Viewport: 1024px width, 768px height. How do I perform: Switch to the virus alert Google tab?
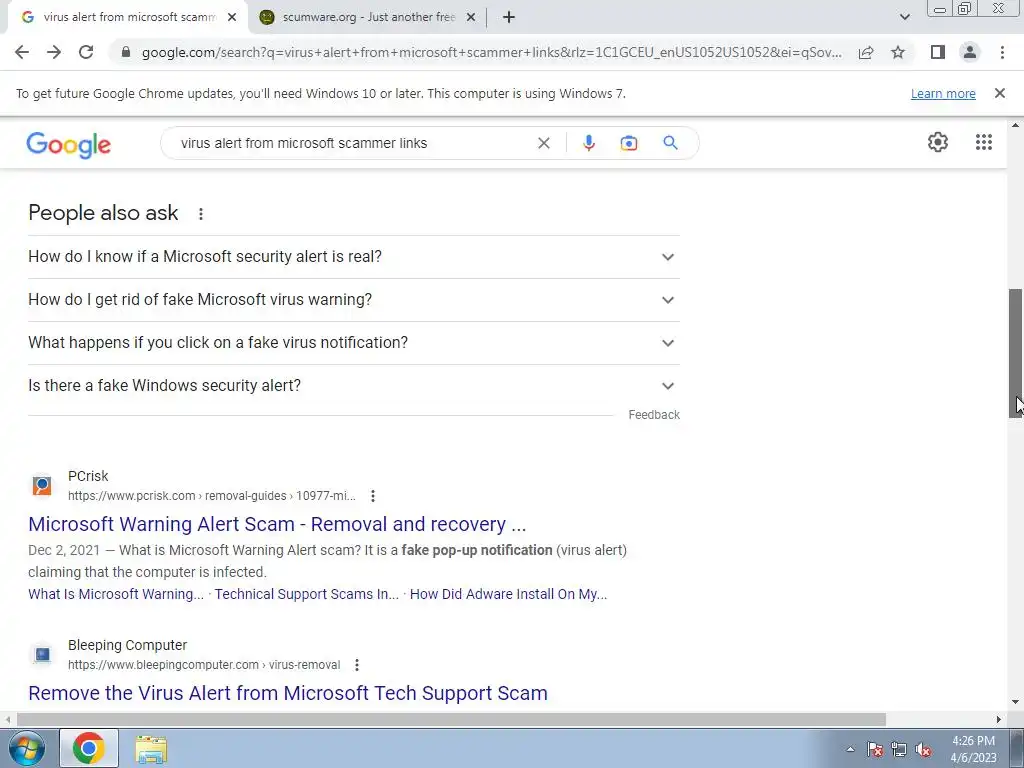pyautogui.click(x=128, y=18)
